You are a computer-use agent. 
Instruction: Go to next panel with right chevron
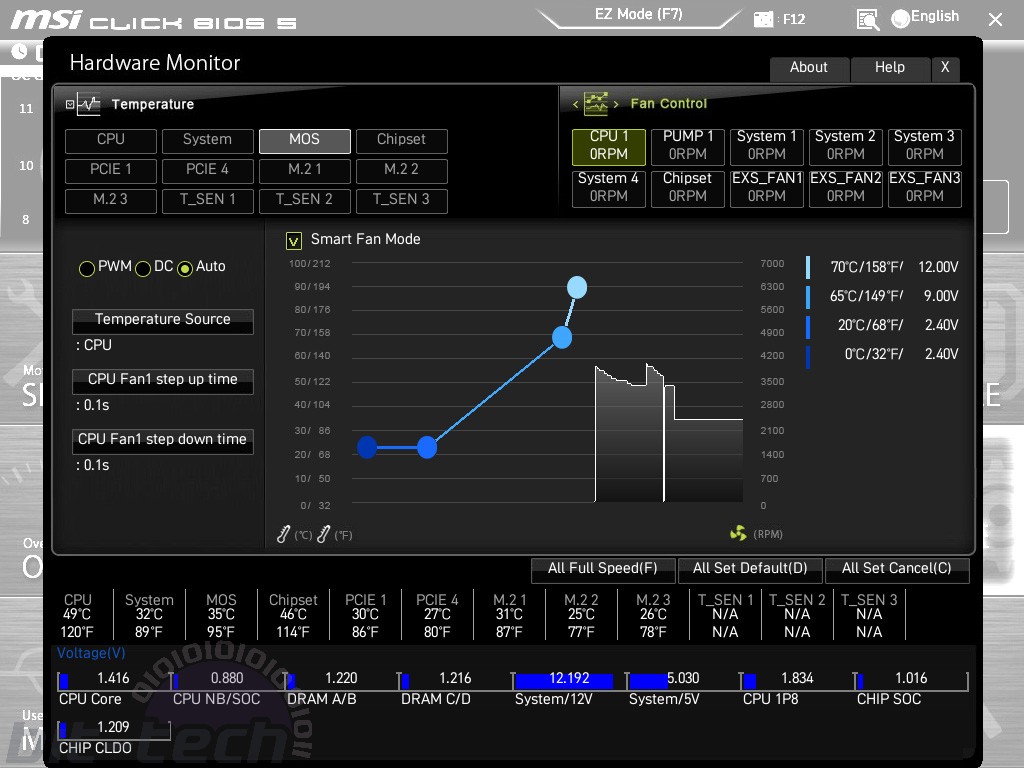coord(616,104)
